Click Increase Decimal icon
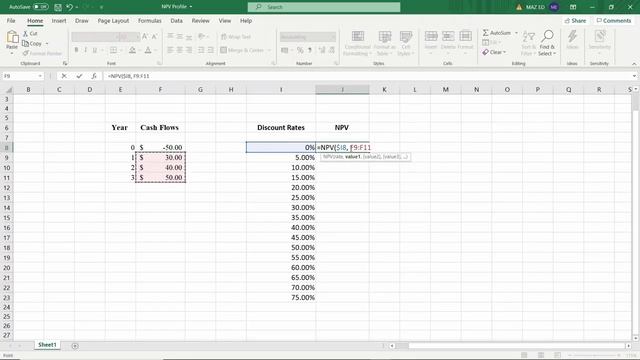 pos(322,50)
